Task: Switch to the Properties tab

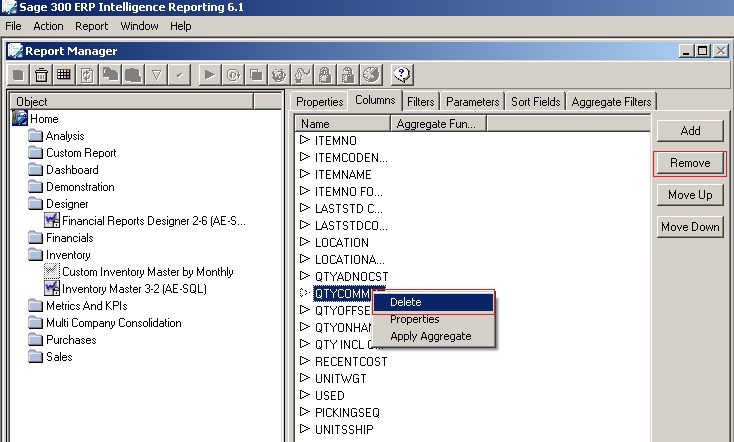Action: tap(319, 102)
